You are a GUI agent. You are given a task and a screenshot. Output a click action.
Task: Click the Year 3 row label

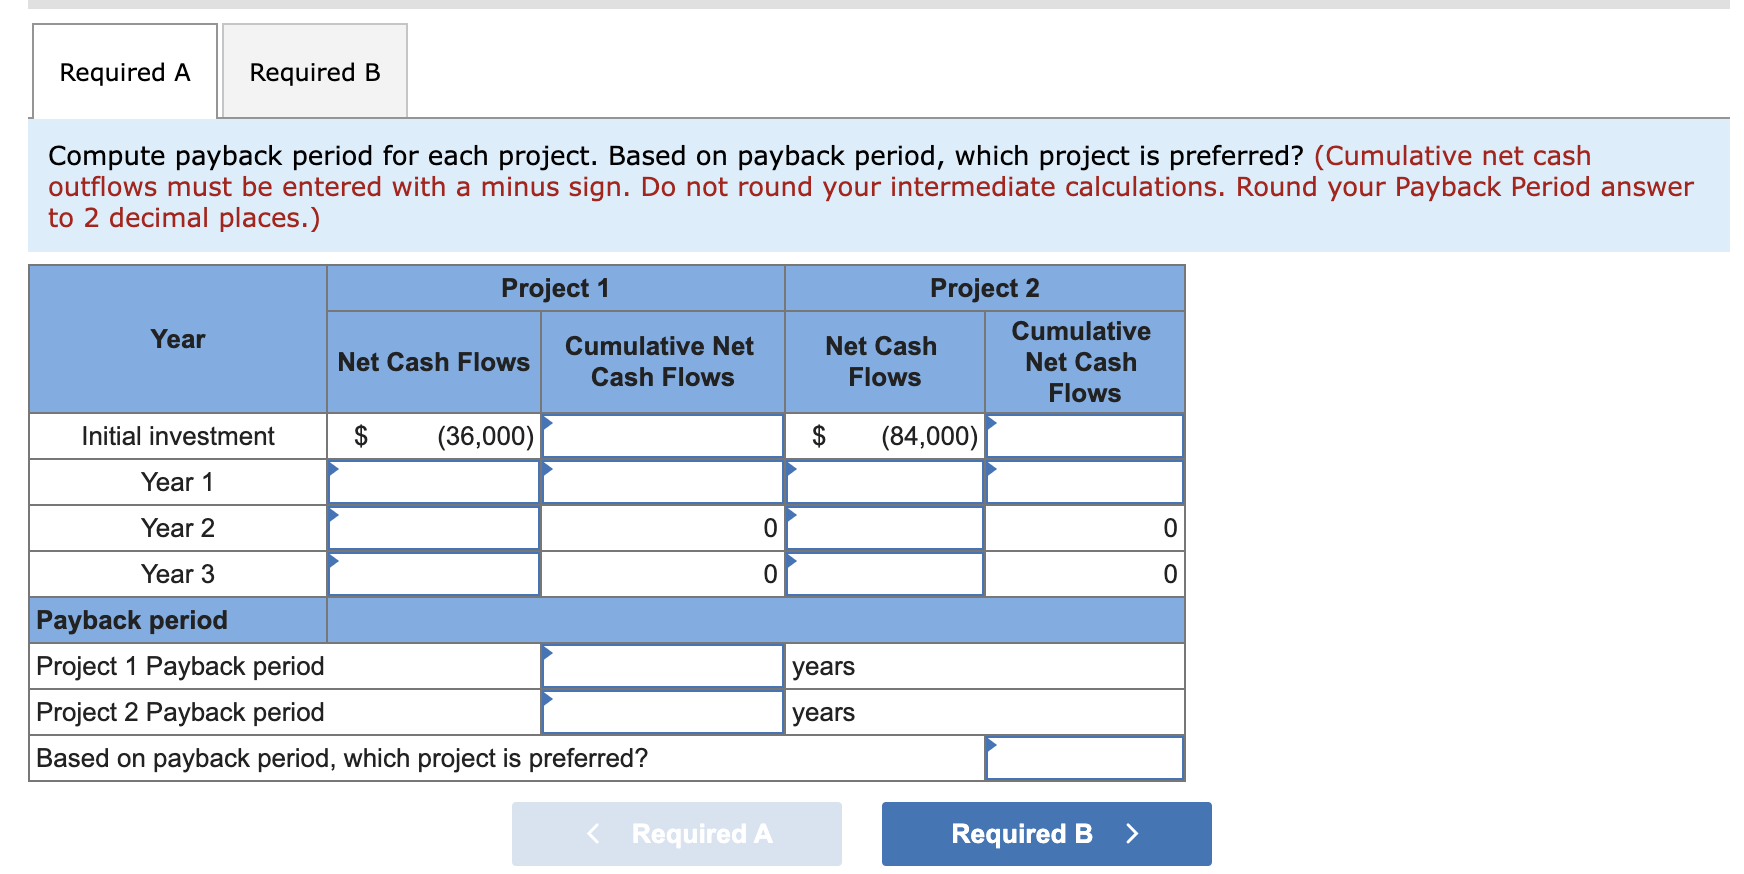(x=178, y=574)
